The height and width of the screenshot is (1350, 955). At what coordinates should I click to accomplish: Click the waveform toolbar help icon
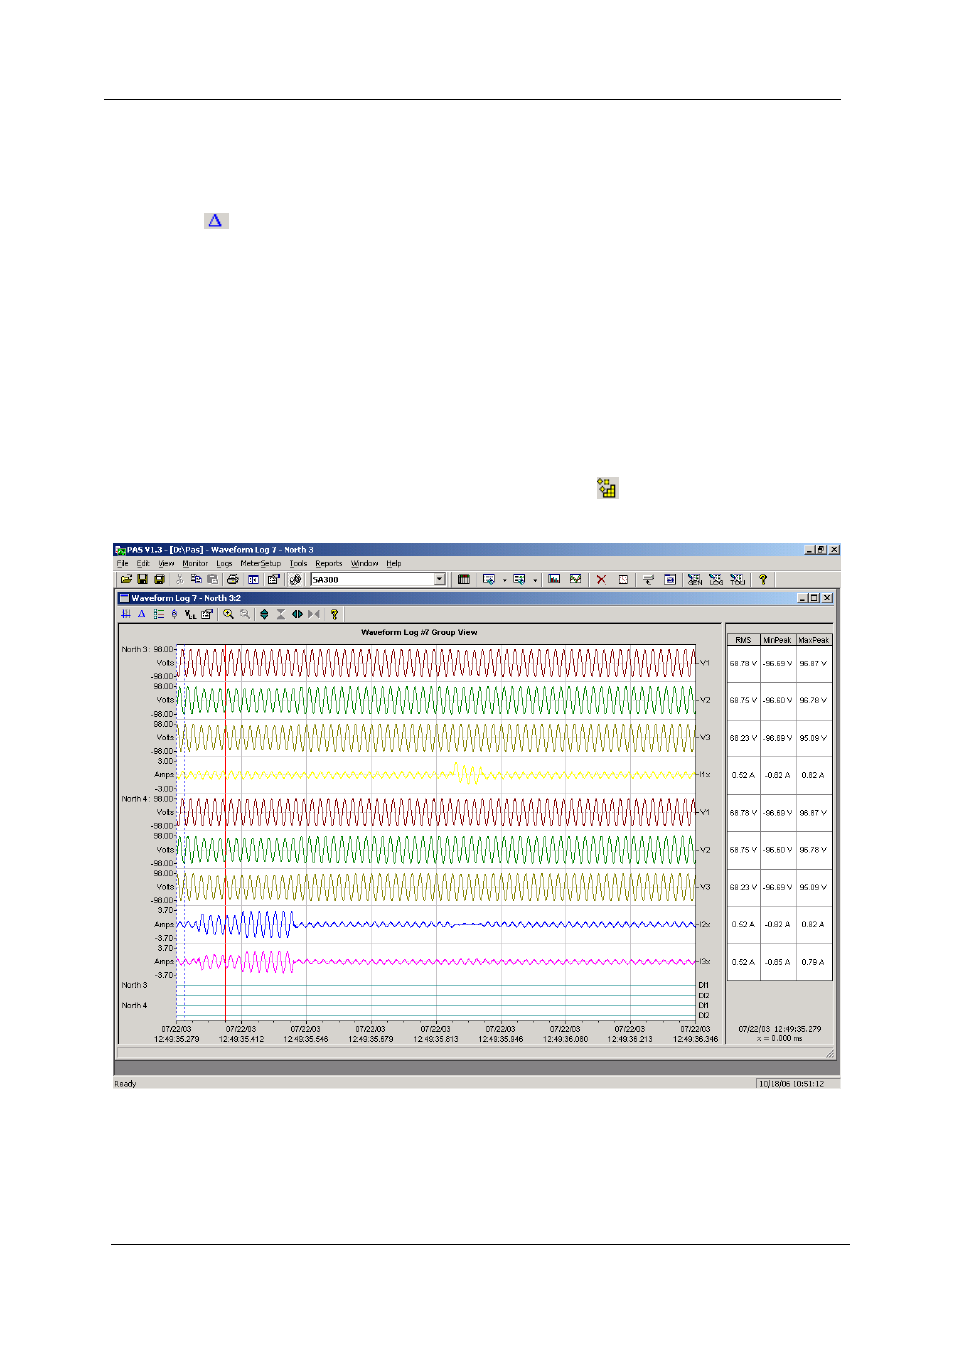[x=334, y=614]
